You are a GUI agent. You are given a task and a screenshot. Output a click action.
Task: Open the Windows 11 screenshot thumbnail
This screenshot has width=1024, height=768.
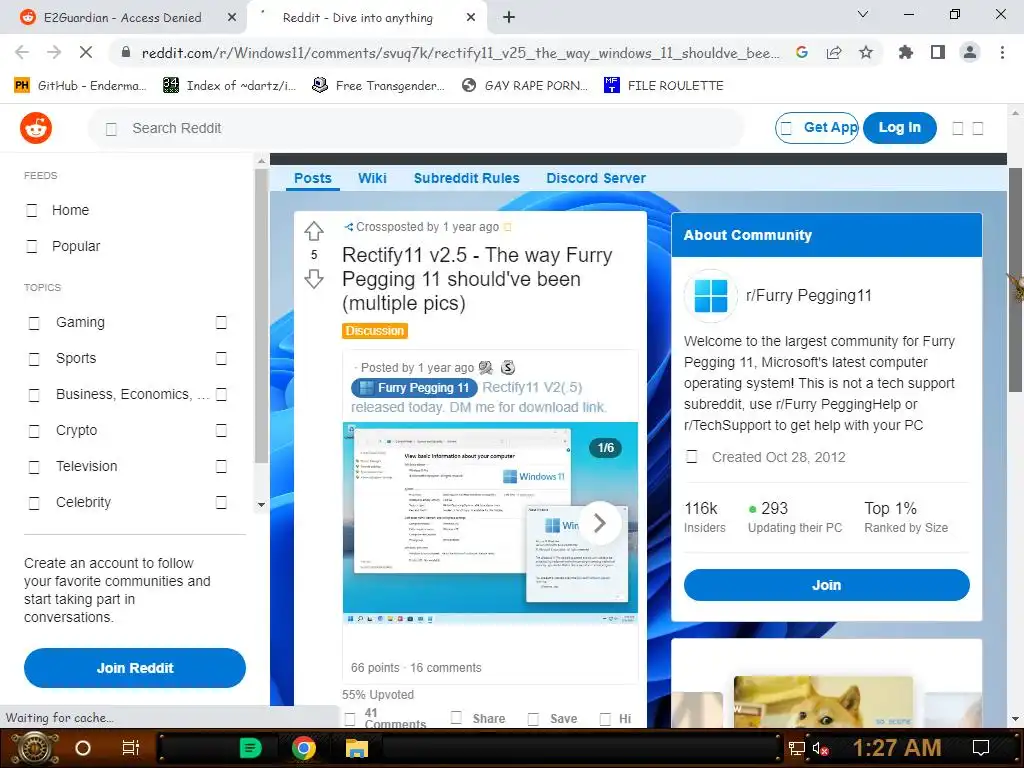[x=490, y=522]
